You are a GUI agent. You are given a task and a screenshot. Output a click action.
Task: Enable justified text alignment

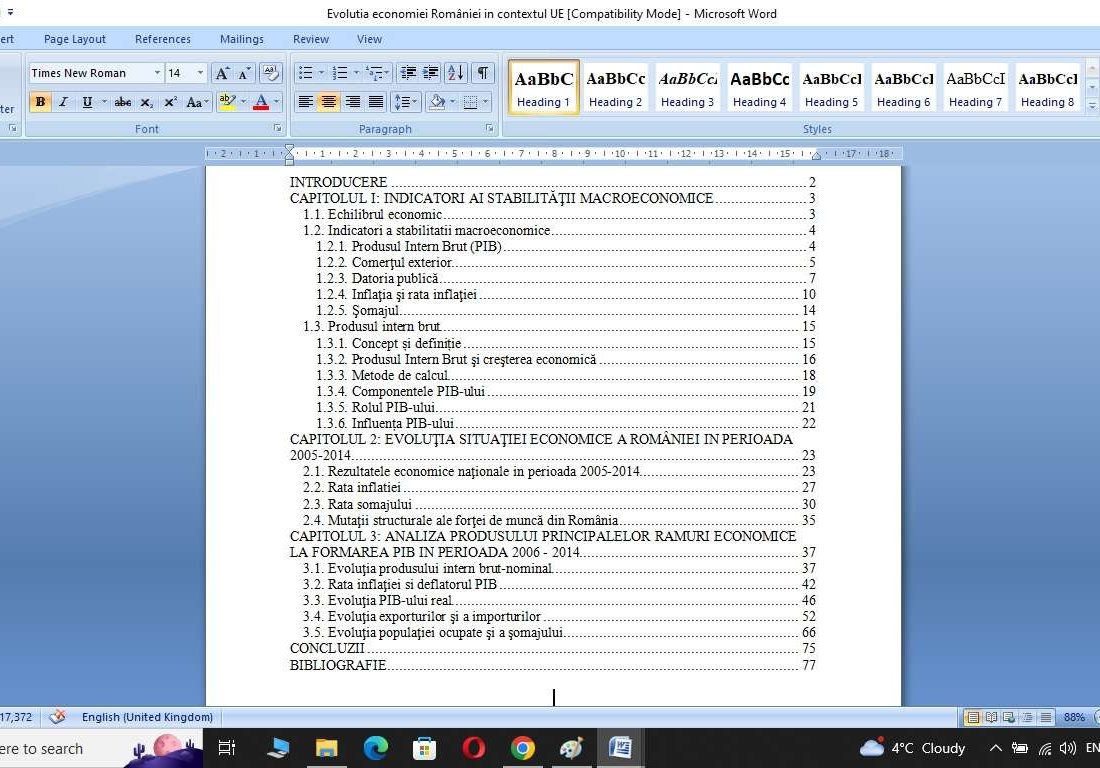click(x=376, y=101)
